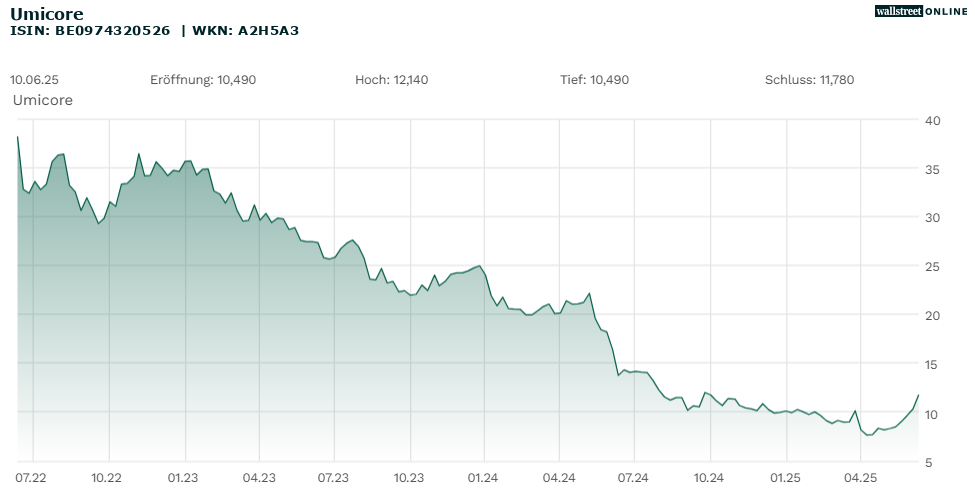Click the 01.25 x-axis date label
This screenshot has height=489, width=975.
click(786, 478)
